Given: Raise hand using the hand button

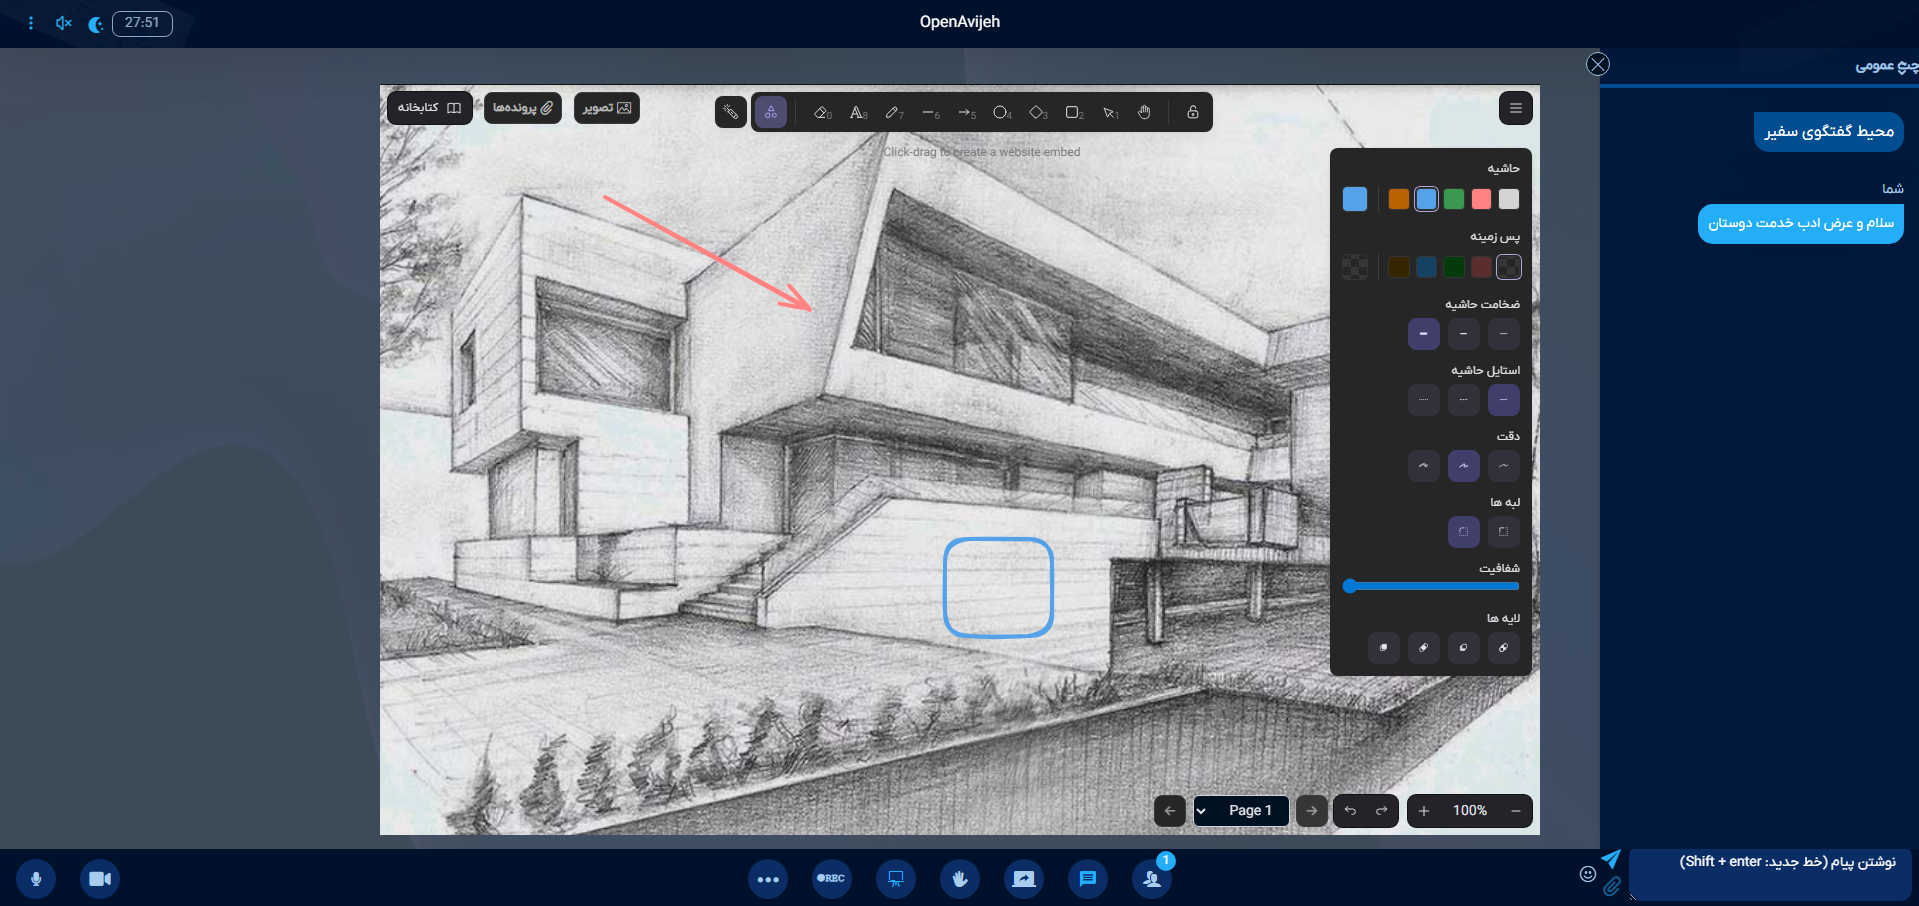Looking at the screenshot, I should (x=960, y=879).
